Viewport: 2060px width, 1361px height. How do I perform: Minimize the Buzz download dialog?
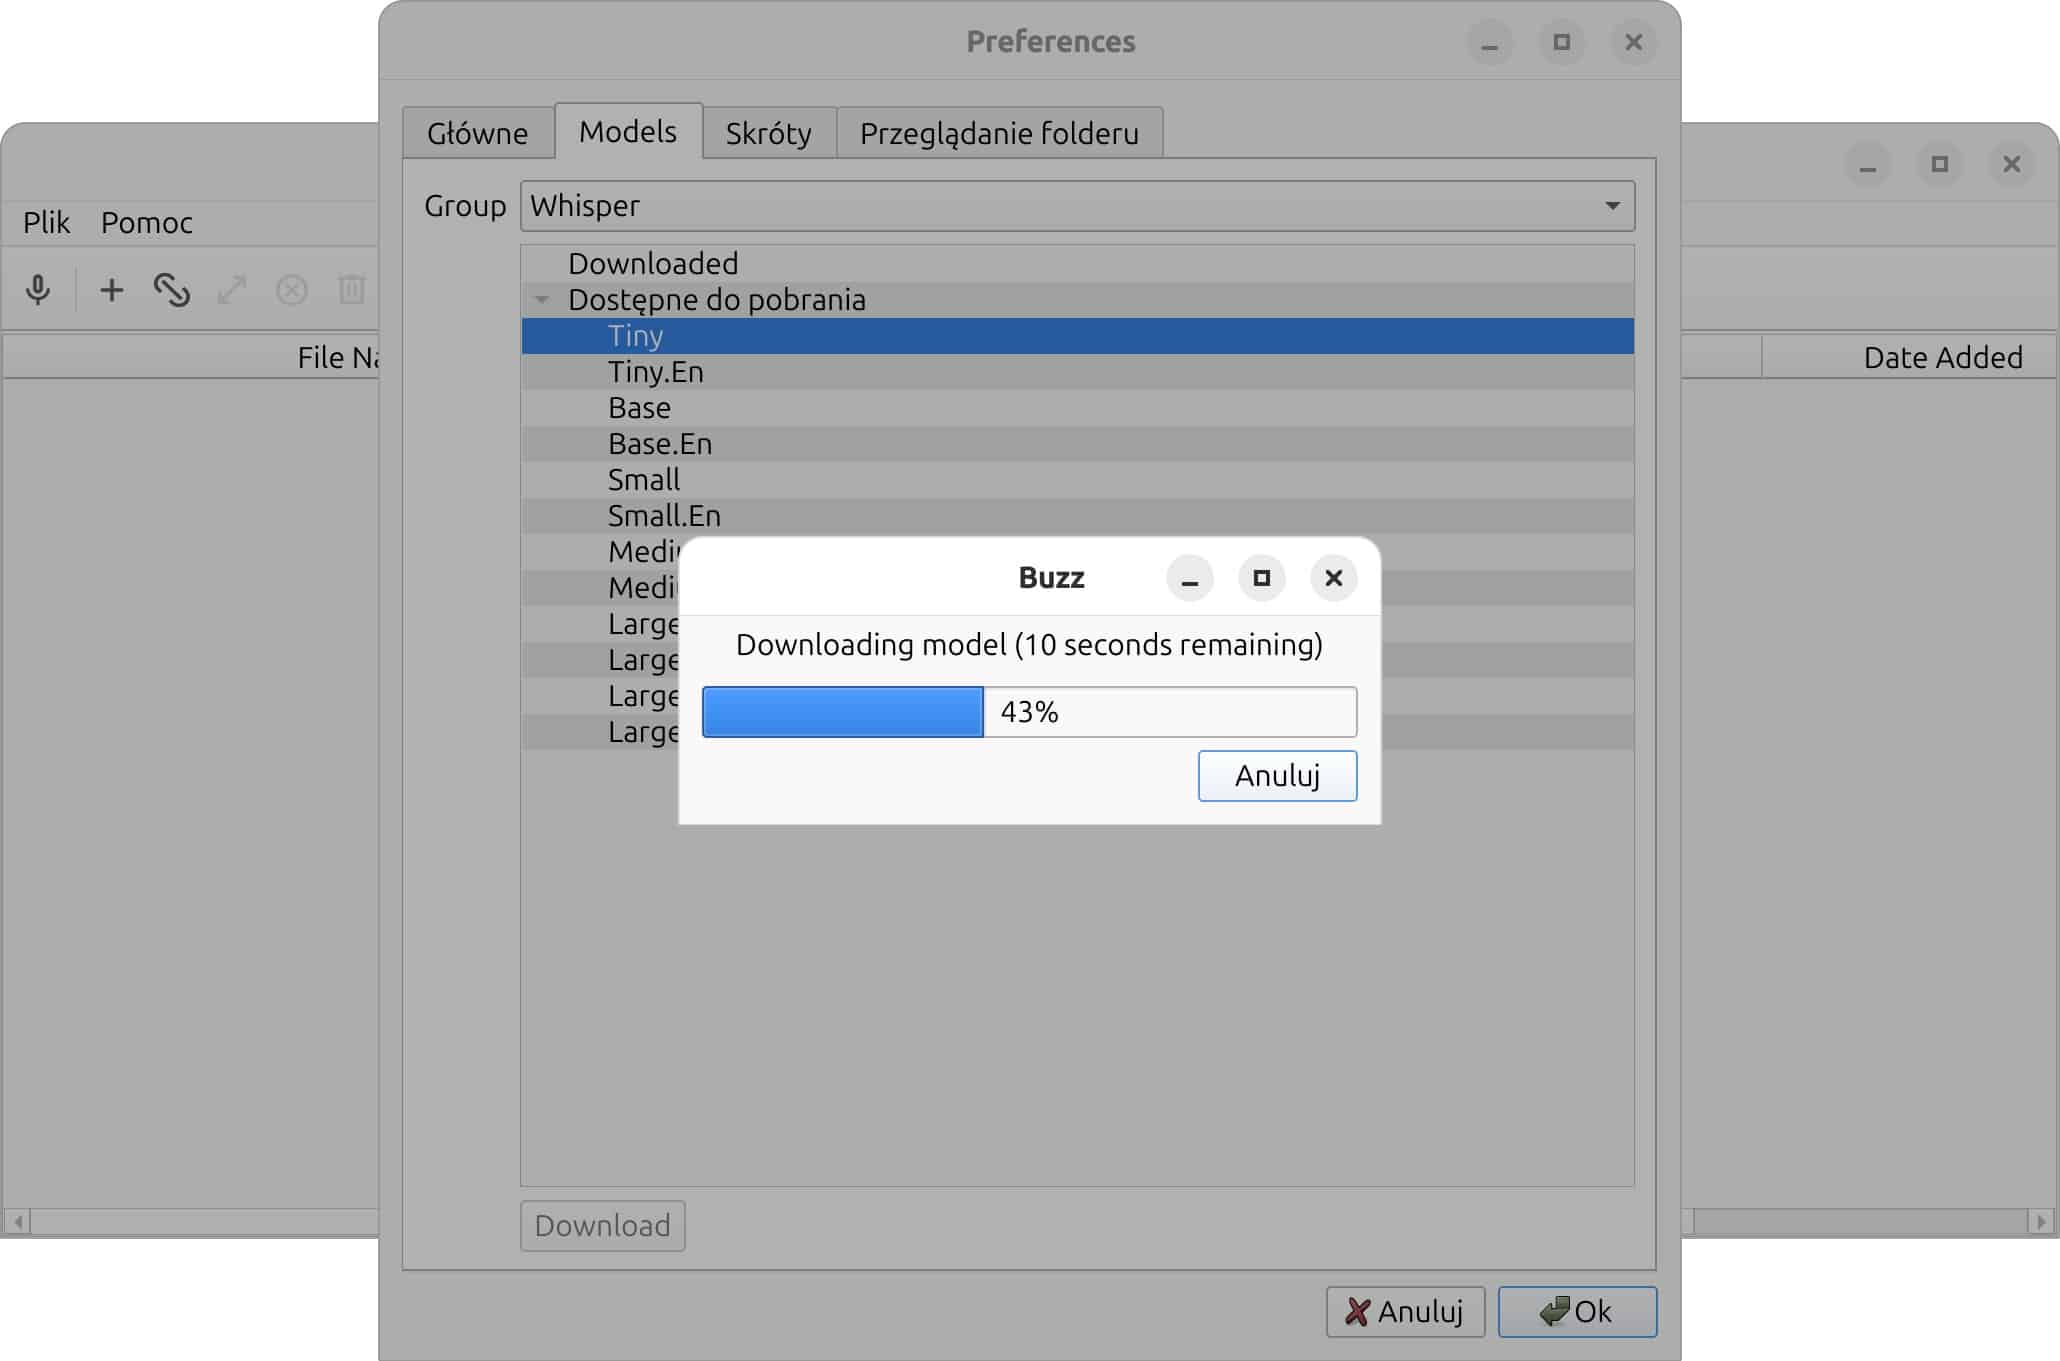1189,578
